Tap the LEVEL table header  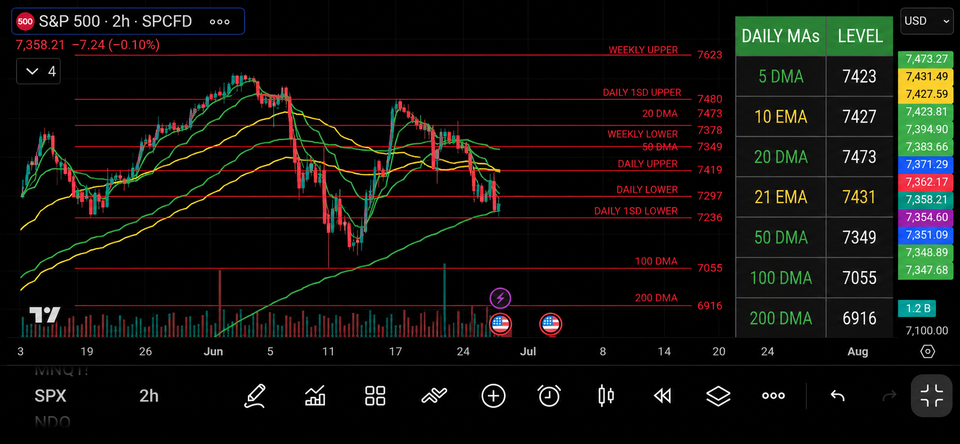tap(860, 36)
